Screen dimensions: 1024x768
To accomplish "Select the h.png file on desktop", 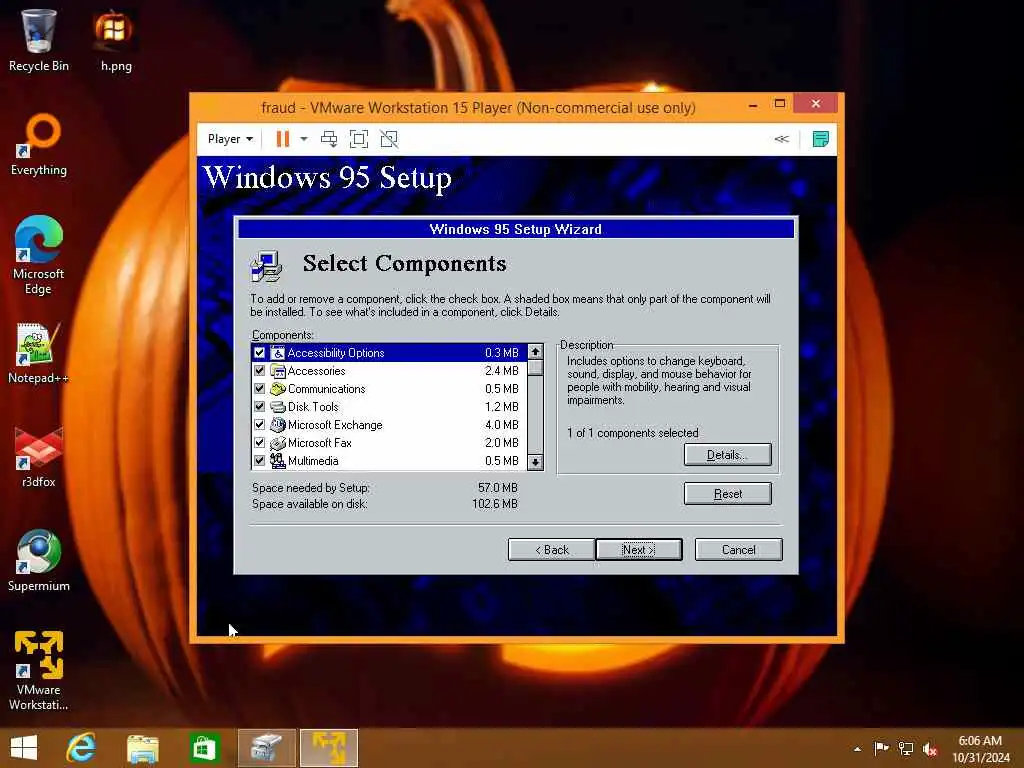I will pos(116,39).
